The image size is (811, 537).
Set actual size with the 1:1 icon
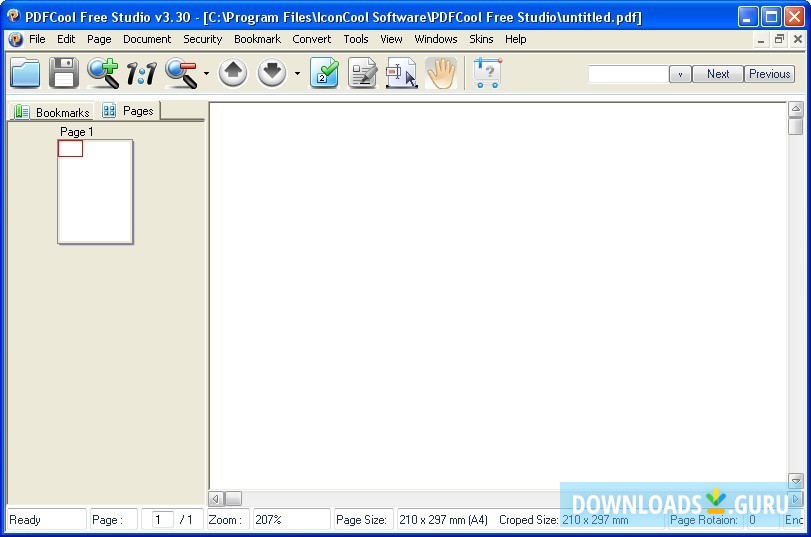point(141,73)
